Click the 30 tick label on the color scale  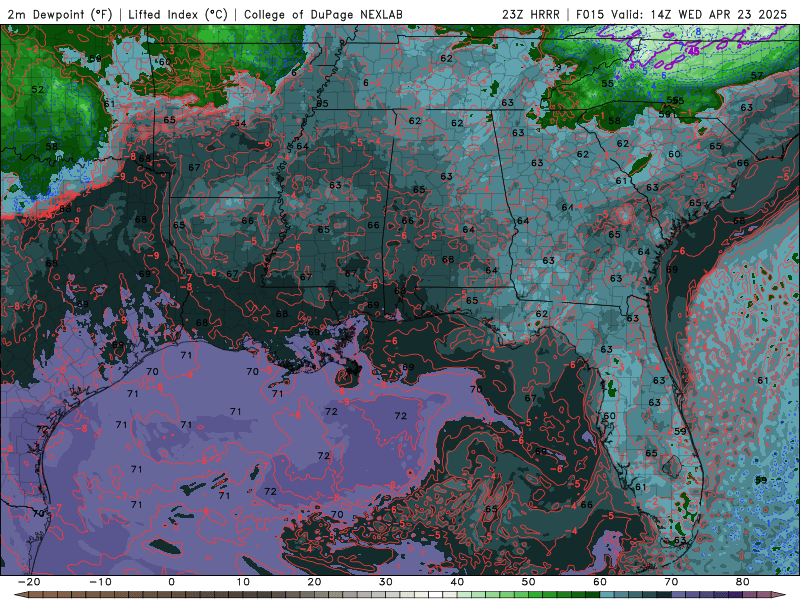(386, 582)
